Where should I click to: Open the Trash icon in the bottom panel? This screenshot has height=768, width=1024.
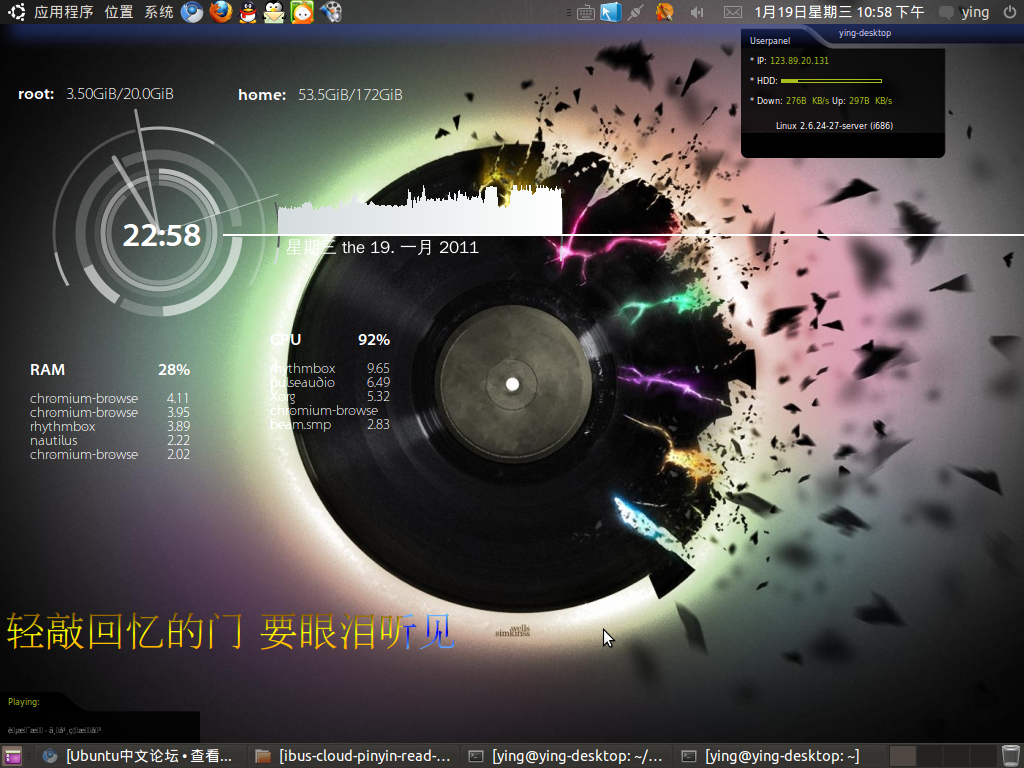point(1010,756)
